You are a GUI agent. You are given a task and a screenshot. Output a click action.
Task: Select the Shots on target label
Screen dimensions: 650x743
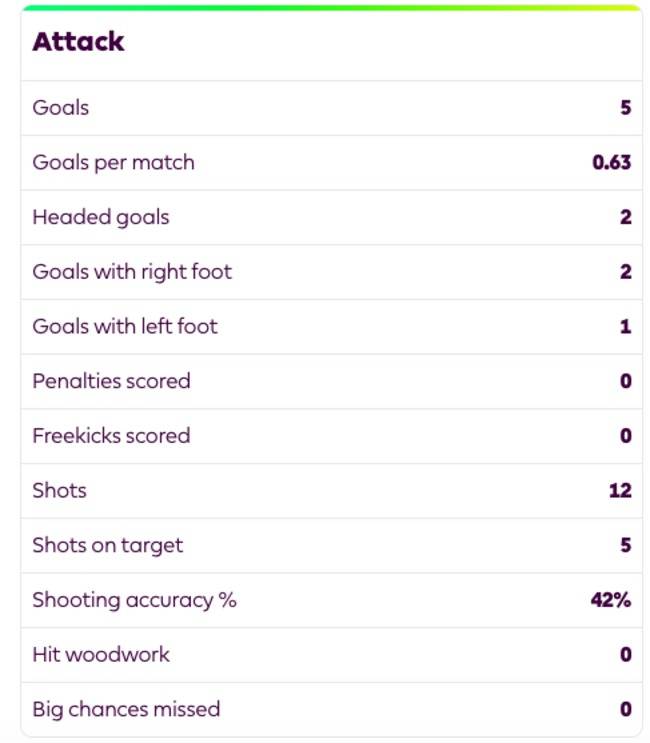point(108,545)
